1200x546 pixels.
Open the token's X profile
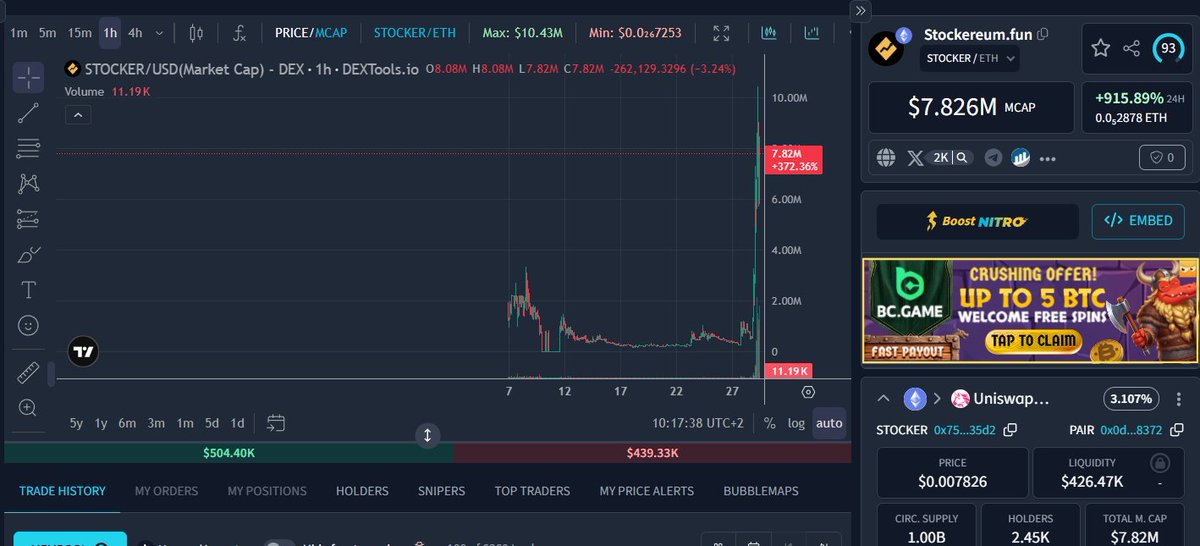(x=916, y=157)
